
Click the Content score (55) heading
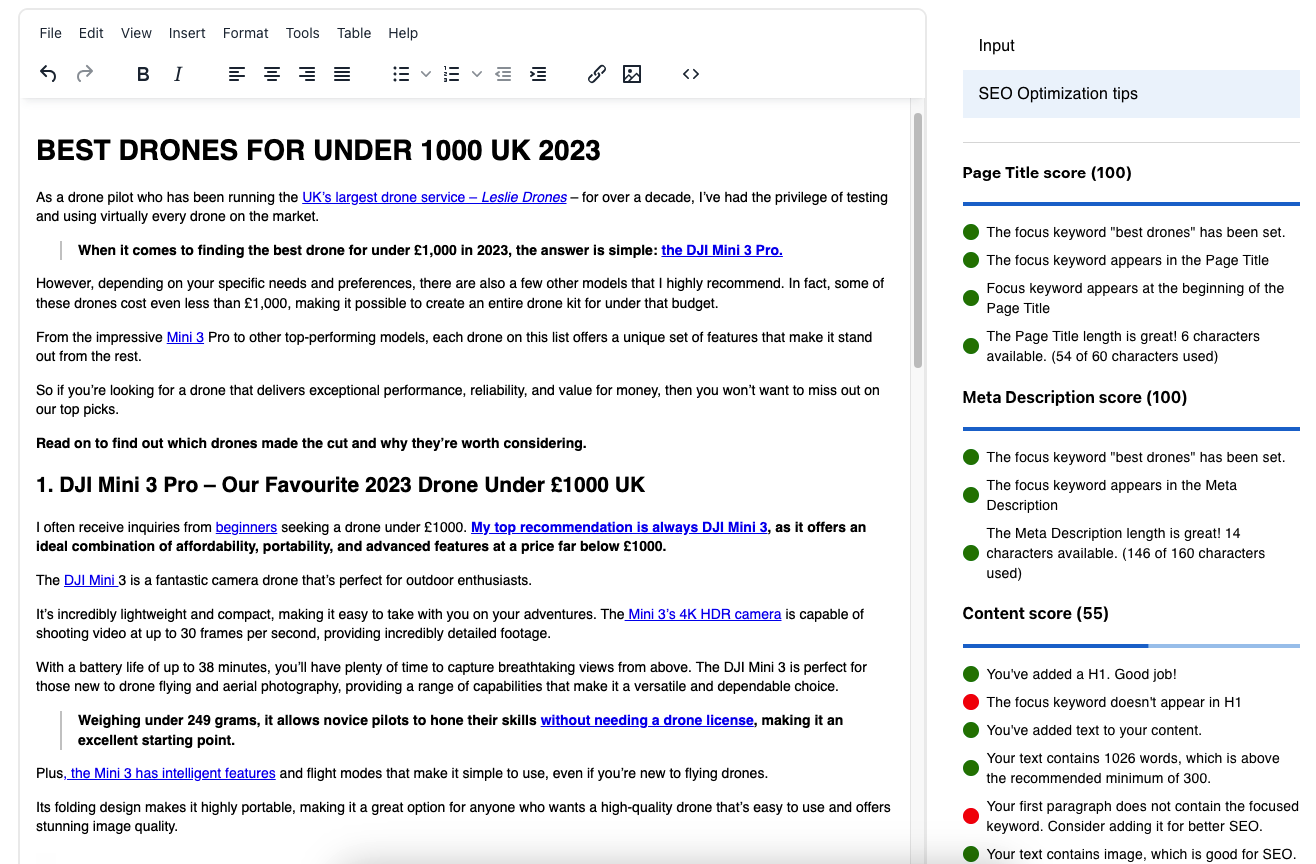point(1036,614)
